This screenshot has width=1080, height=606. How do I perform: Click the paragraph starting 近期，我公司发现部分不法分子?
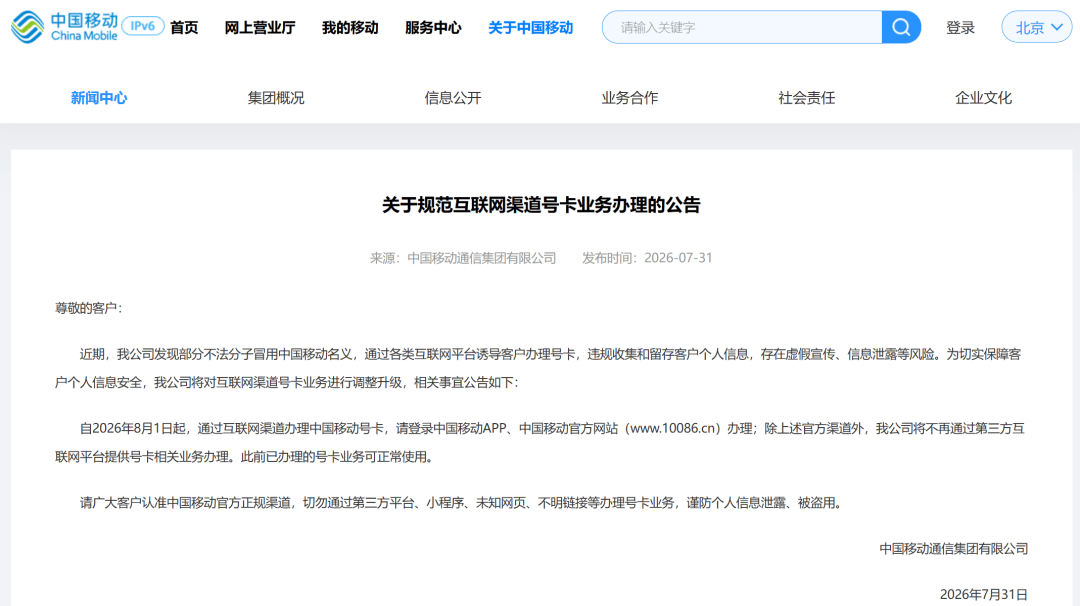539,368
